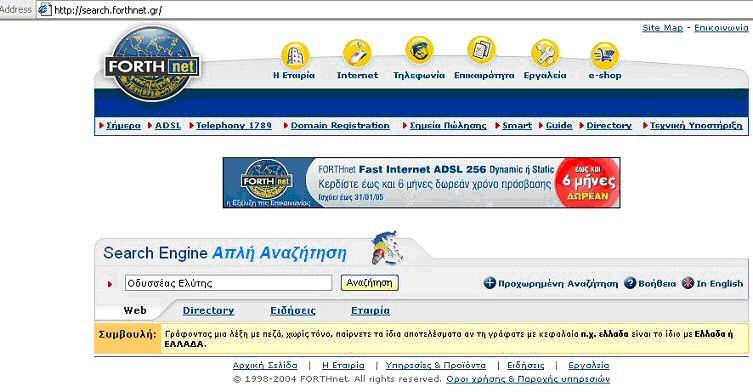Click the FORTHnet Fast Internet ADSL banner

422,183
